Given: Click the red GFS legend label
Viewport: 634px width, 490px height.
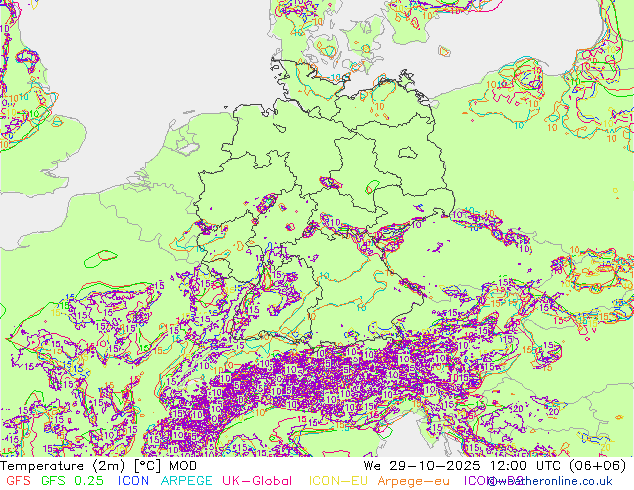Looking at the screenshot, I should click(x=18, y=481).
